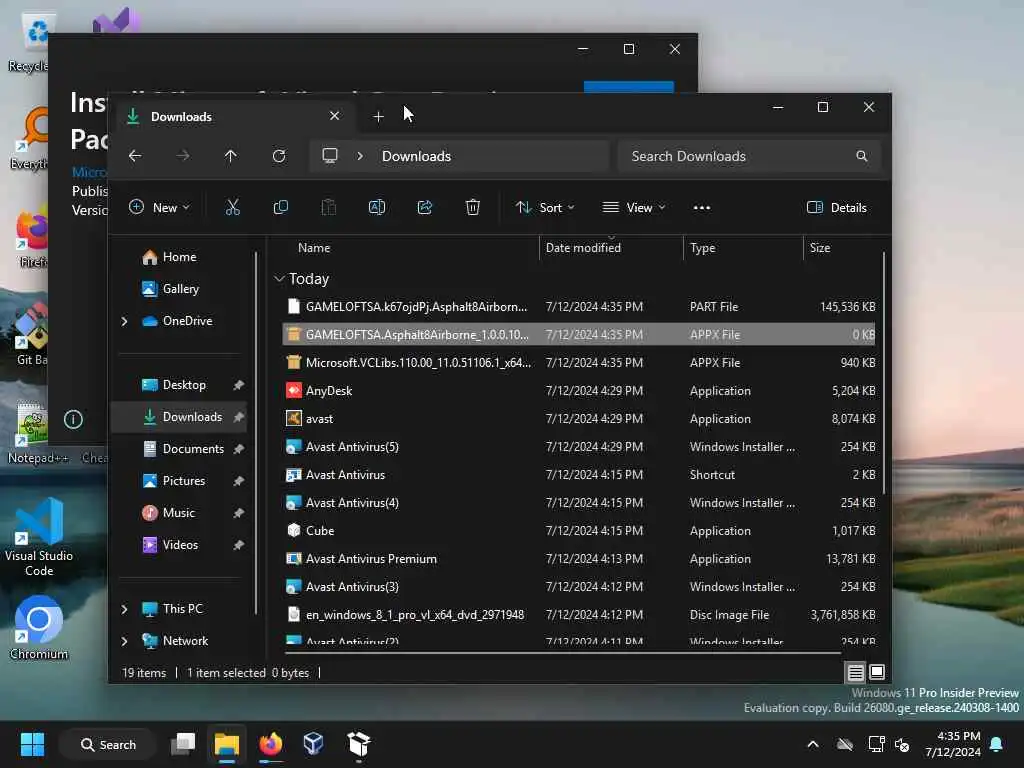
Task: Click the 3D cube app on taskbar
Action: (313, 744)
